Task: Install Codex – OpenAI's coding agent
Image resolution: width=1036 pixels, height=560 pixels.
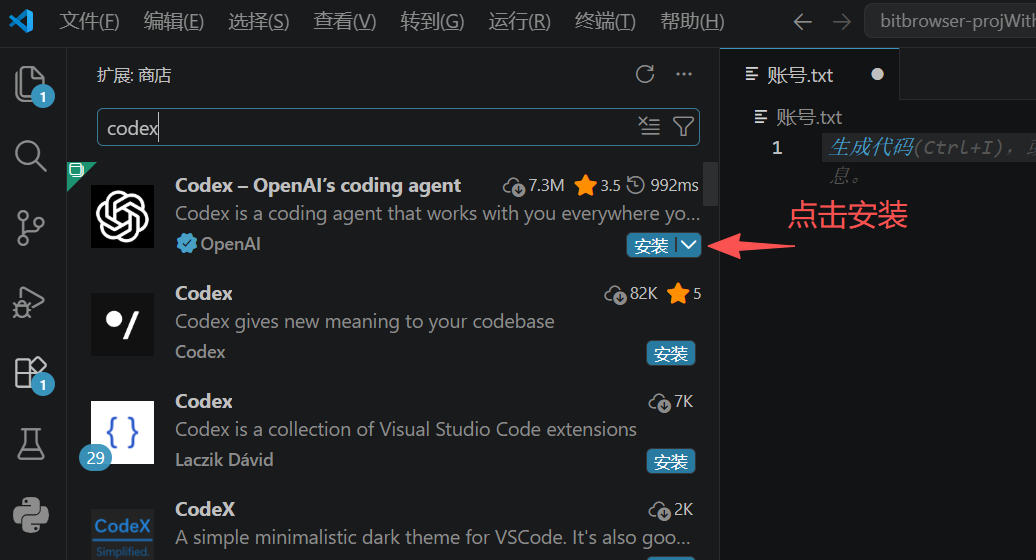Action: 651,246
